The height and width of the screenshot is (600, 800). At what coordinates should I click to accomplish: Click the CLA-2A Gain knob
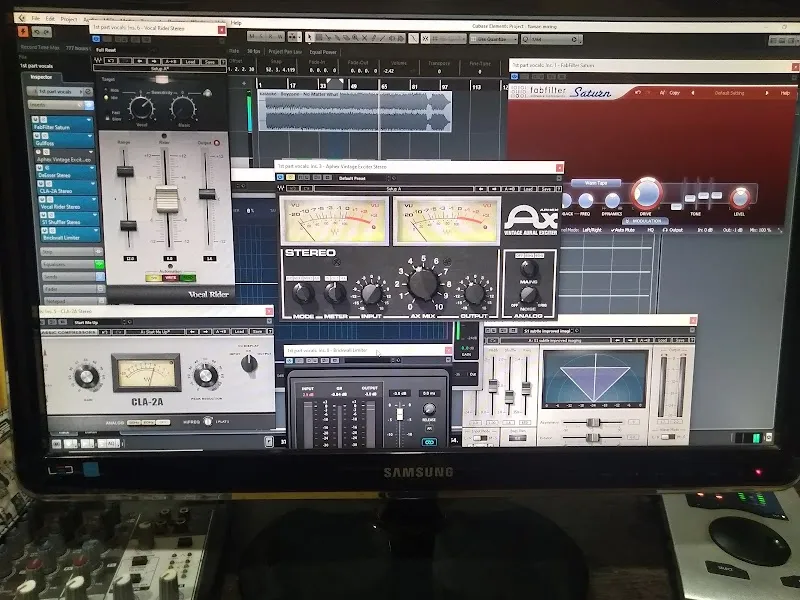click(87, 377)
